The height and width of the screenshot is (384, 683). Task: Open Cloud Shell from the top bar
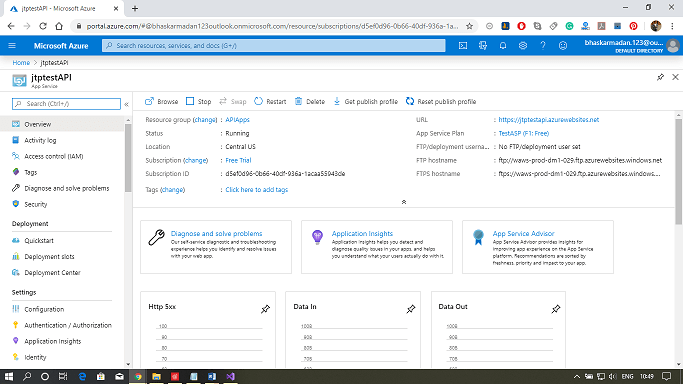463,46
